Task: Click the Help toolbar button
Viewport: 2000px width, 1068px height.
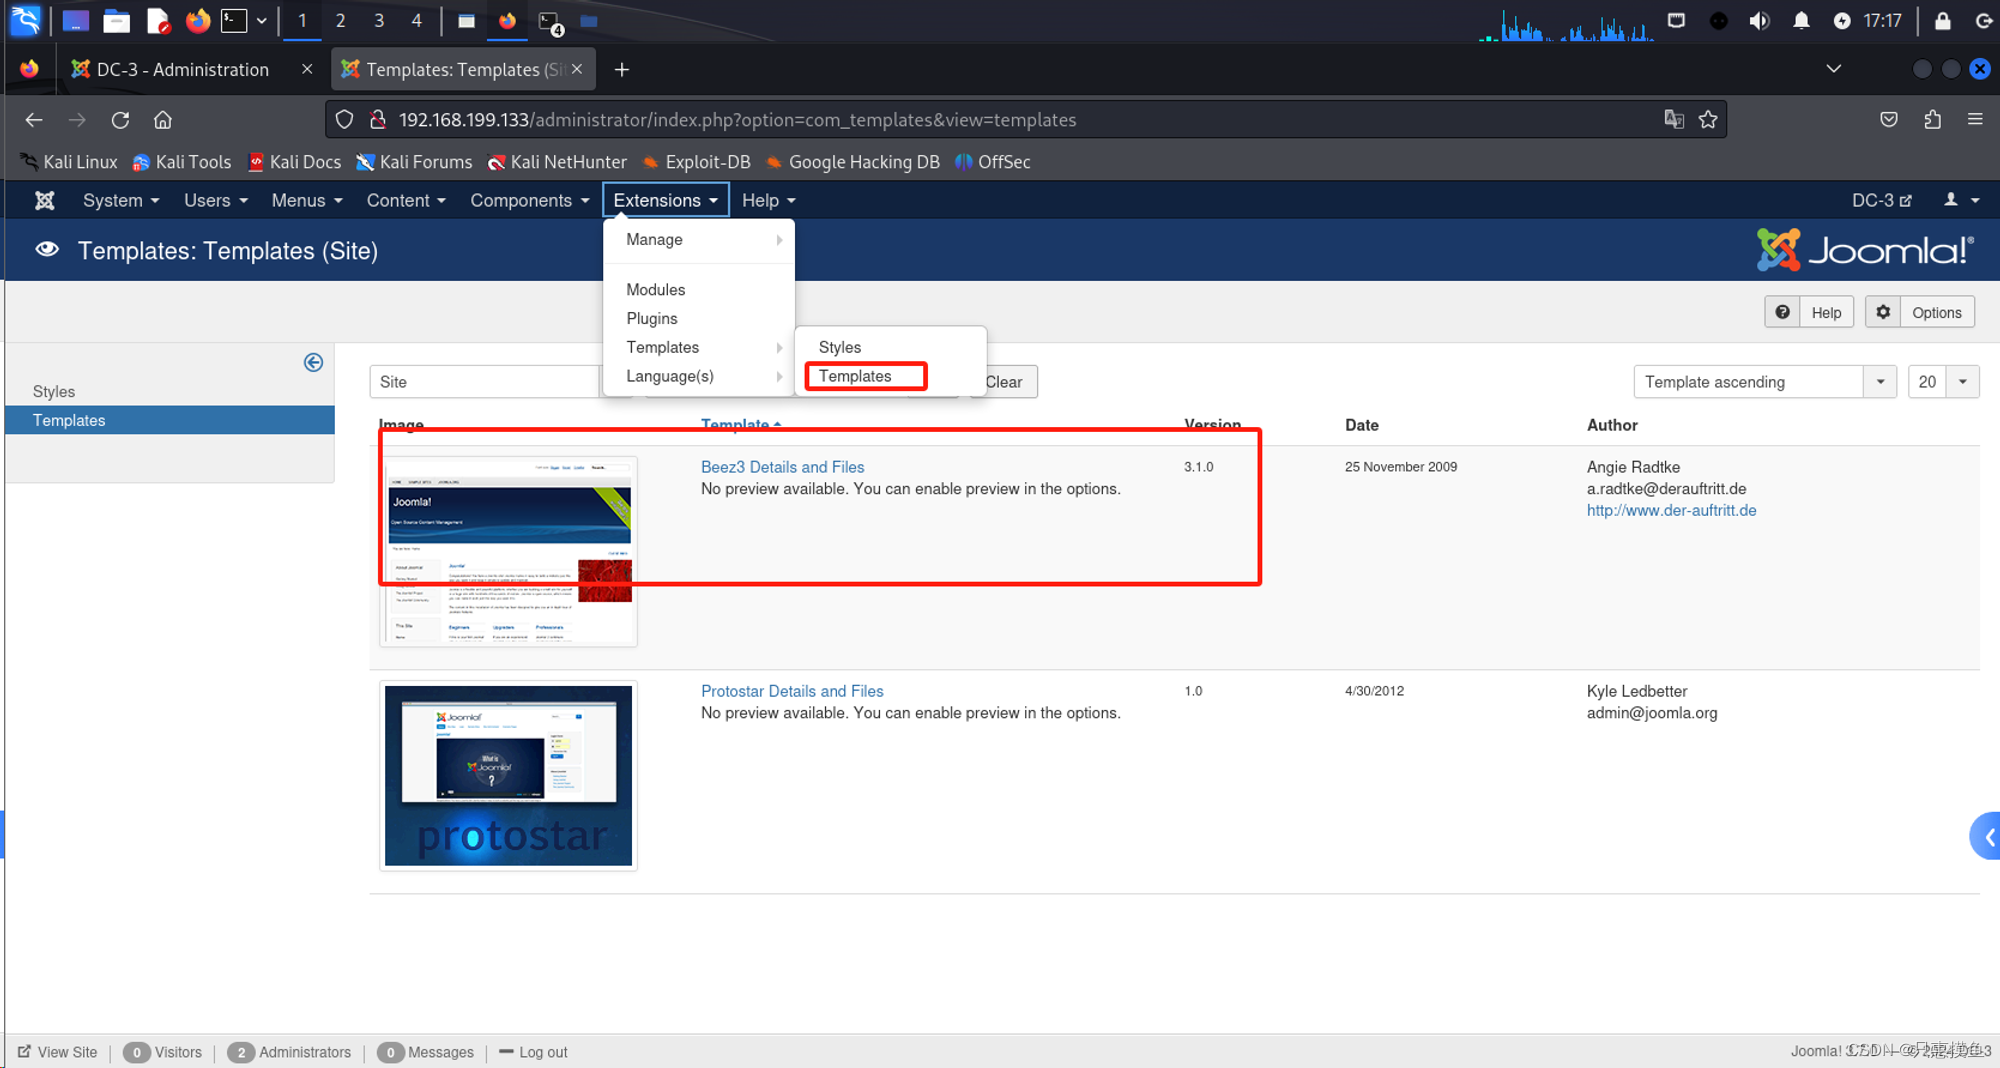Action: pos(1809,312)
